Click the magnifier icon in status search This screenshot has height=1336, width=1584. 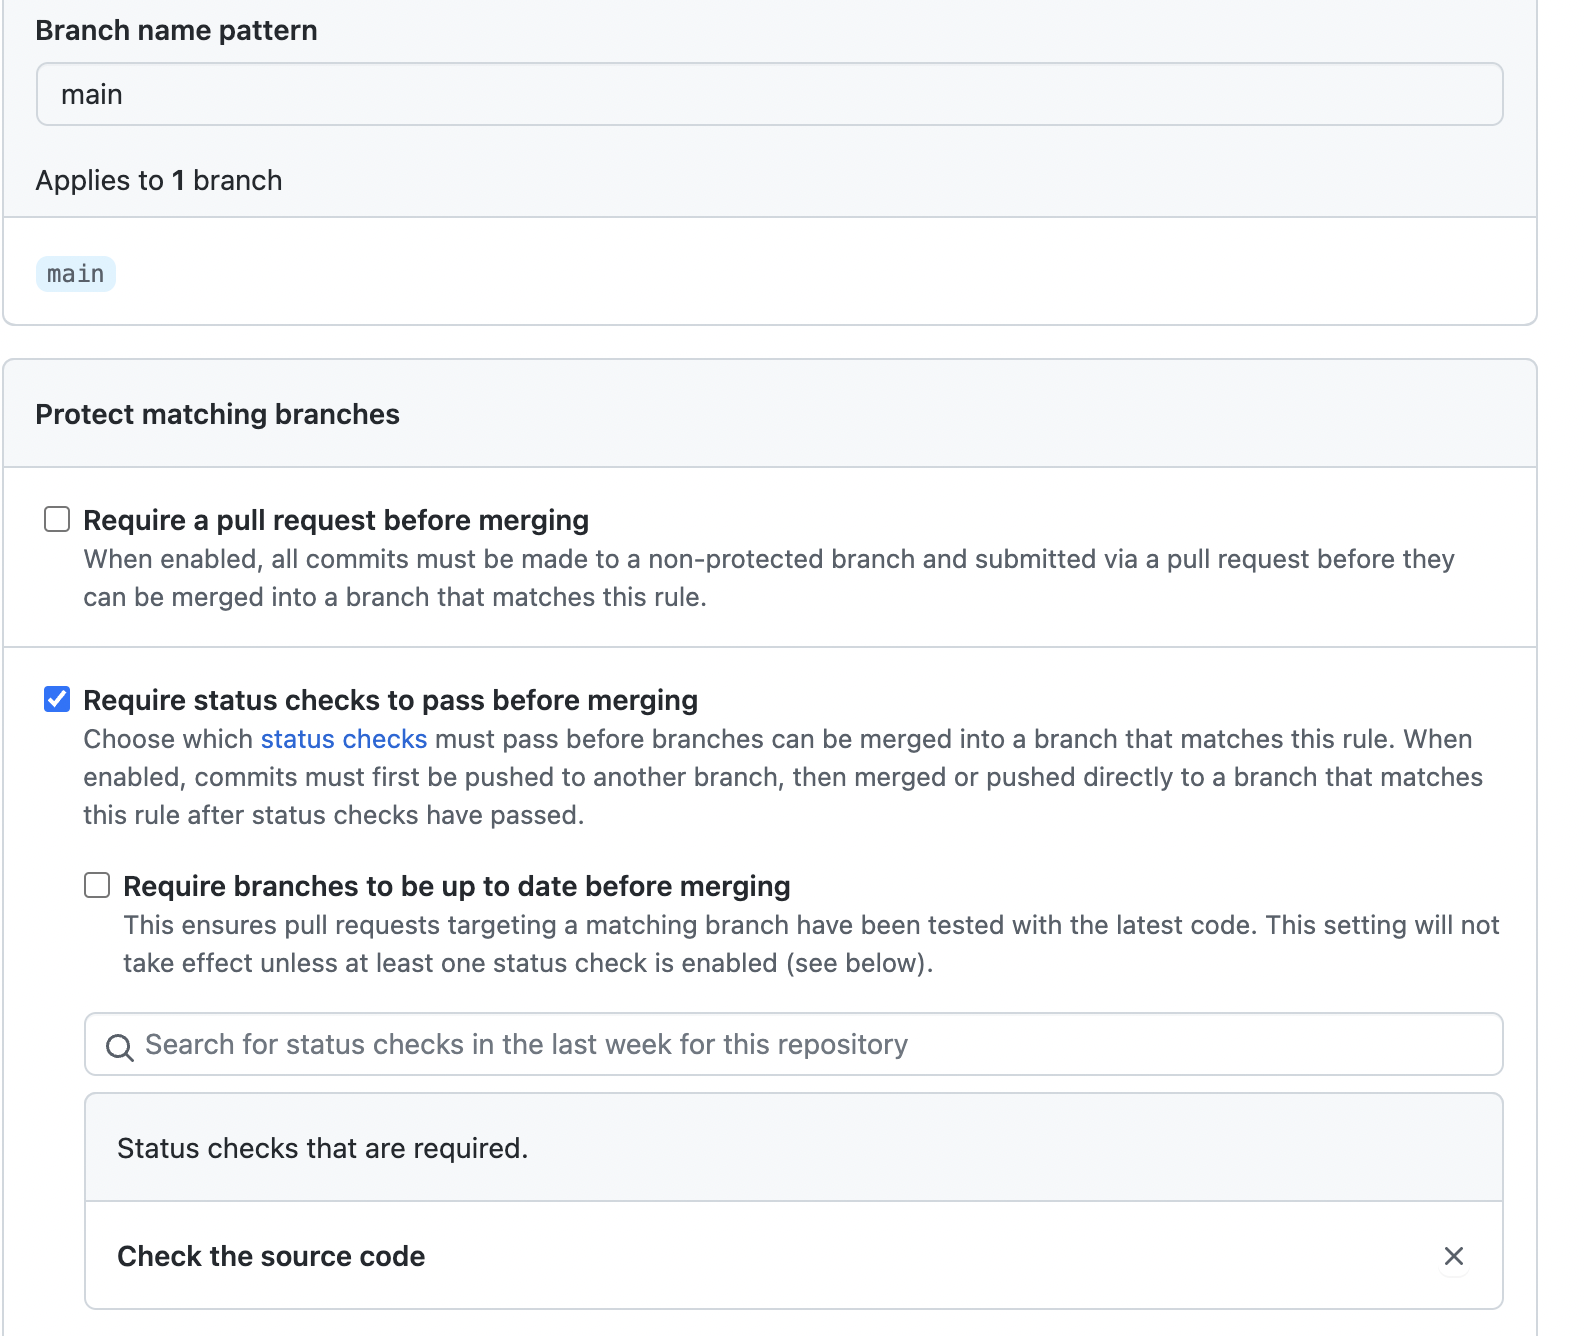pos(120,1047)
